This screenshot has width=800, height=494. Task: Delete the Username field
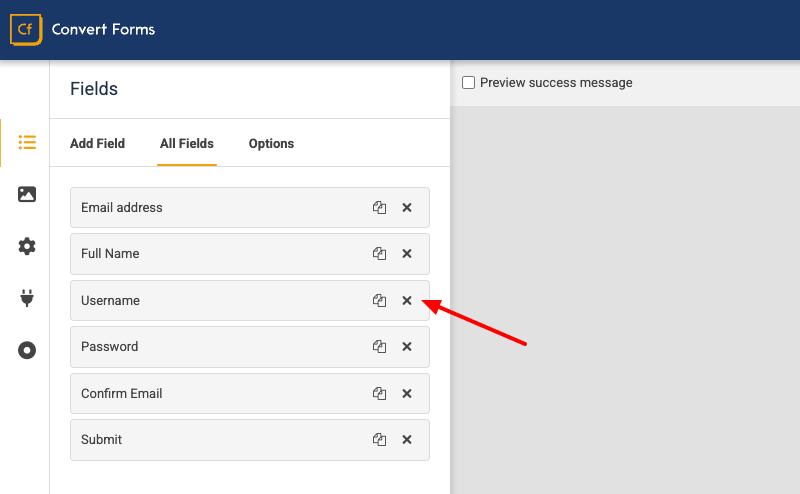pos(407,301)
